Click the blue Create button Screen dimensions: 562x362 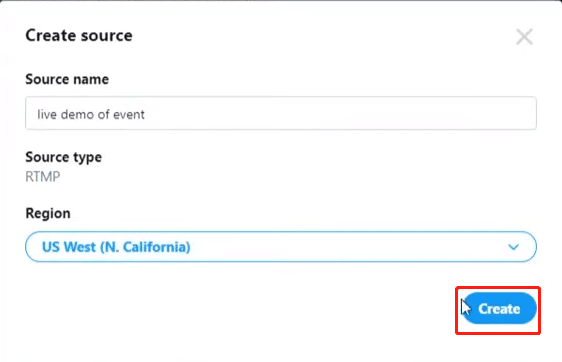click(x=500, y=308)
